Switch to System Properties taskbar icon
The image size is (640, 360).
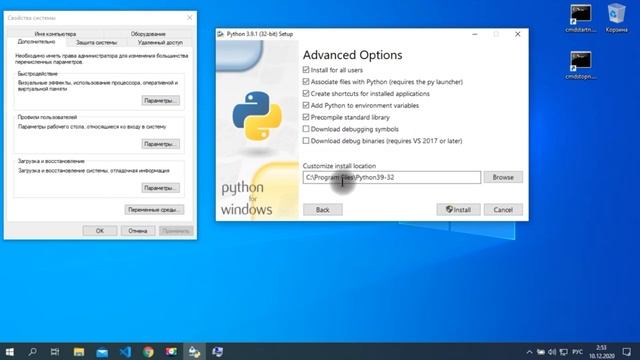(218, 351)
